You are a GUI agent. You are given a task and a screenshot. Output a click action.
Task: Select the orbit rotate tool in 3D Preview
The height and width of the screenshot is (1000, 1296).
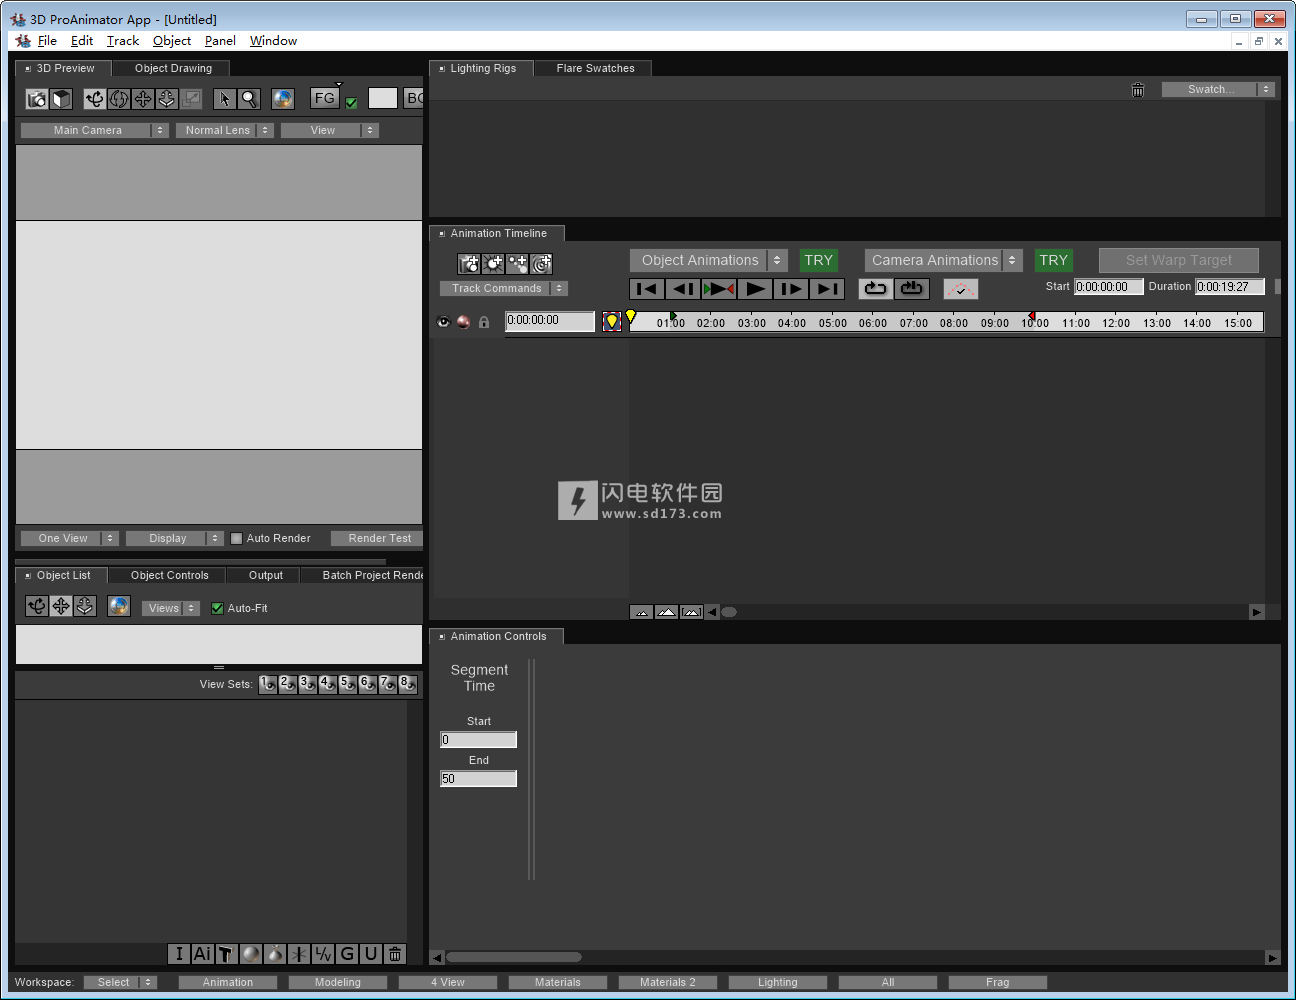[x=95, y=99]
